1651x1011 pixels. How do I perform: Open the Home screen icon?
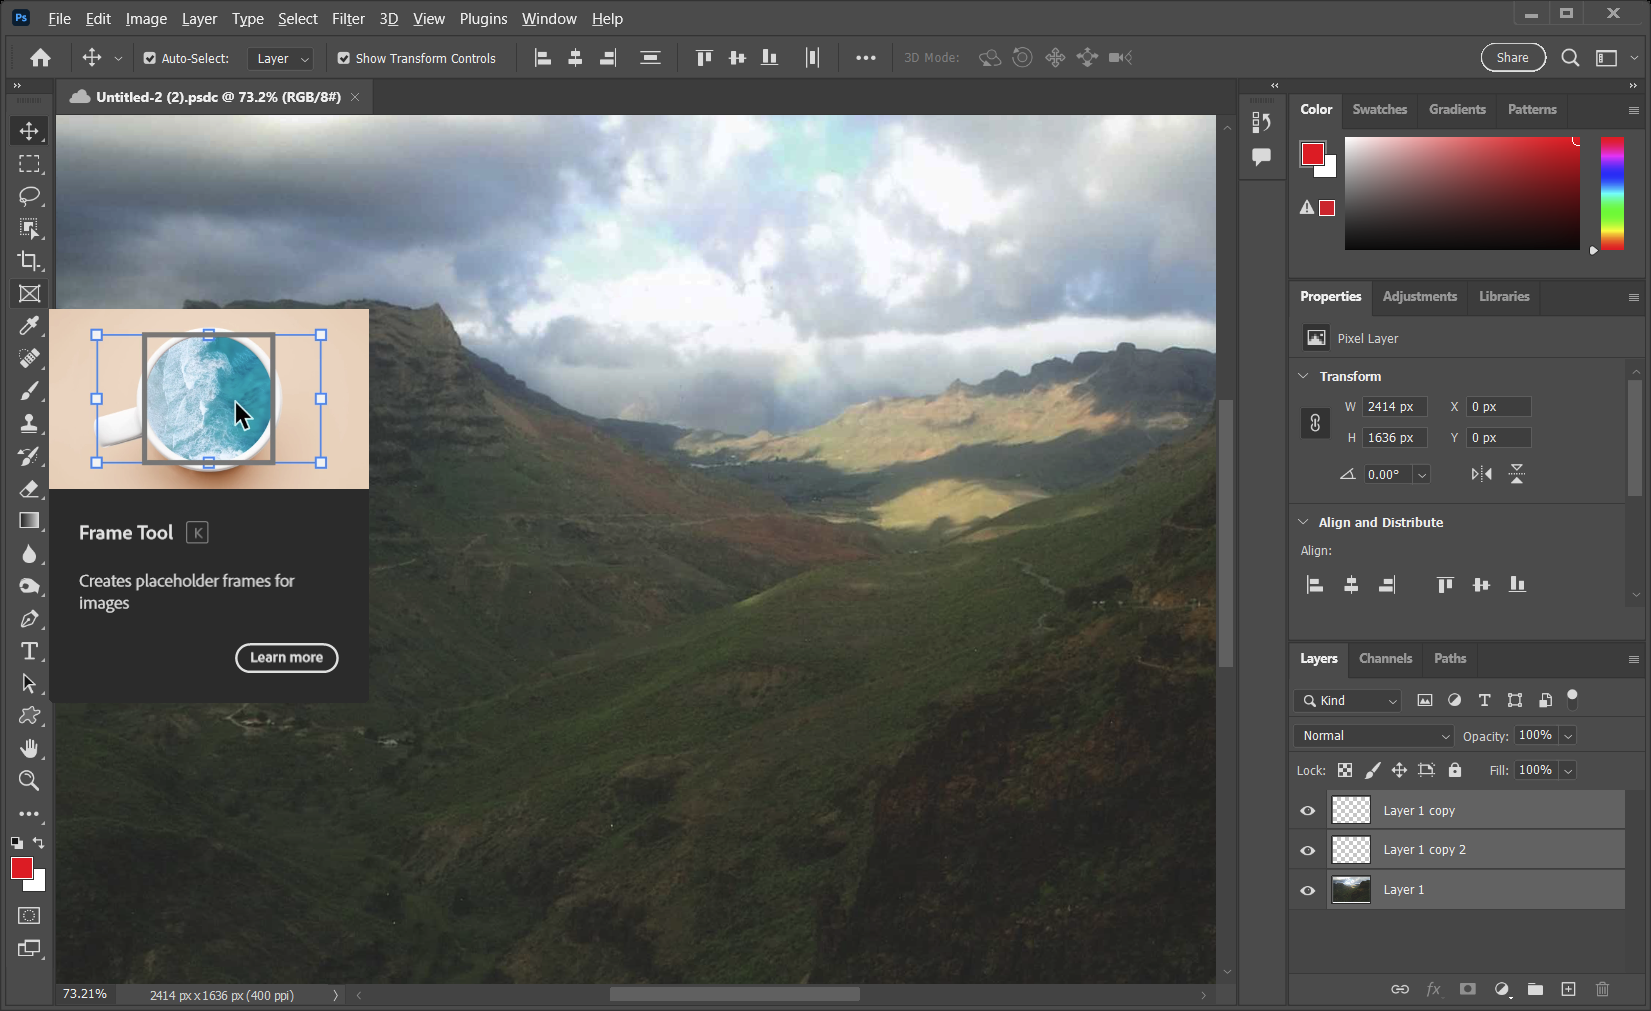39,58
